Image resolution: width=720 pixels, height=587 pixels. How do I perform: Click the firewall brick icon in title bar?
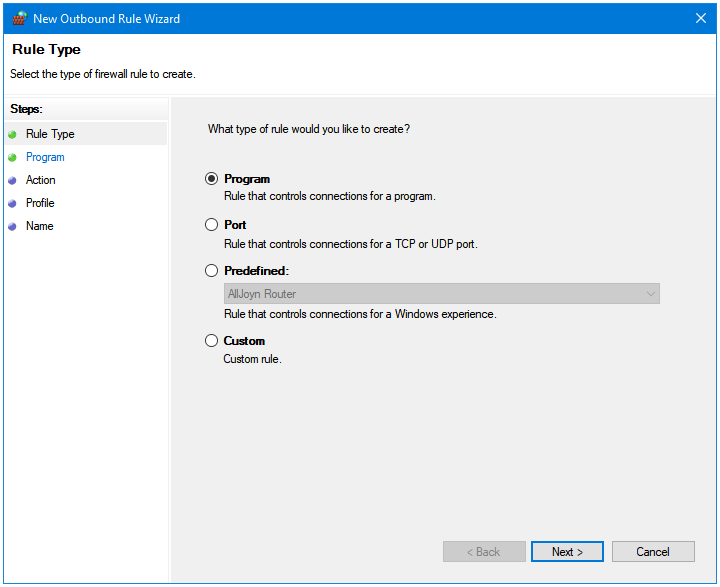click(x=19, y=18)
